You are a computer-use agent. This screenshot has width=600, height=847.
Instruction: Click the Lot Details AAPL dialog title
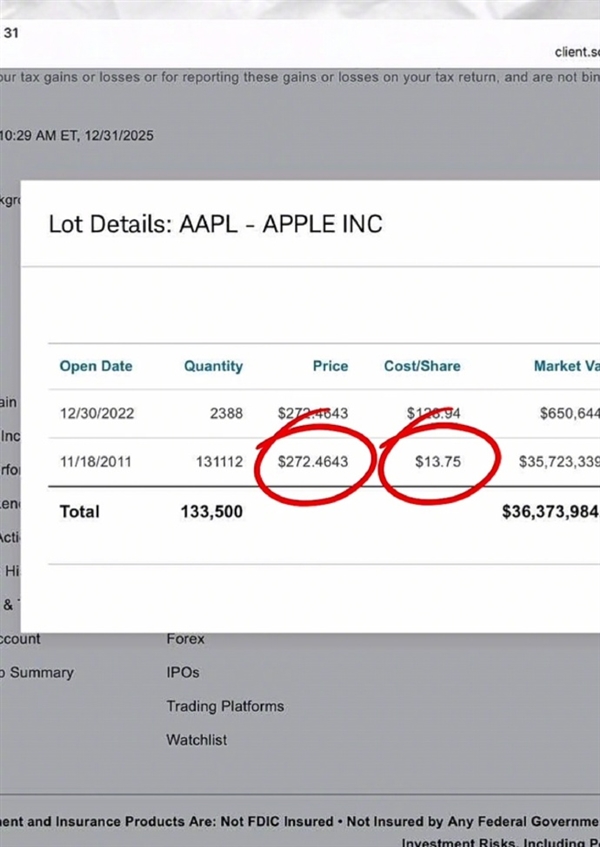click(x=215, y=223)
